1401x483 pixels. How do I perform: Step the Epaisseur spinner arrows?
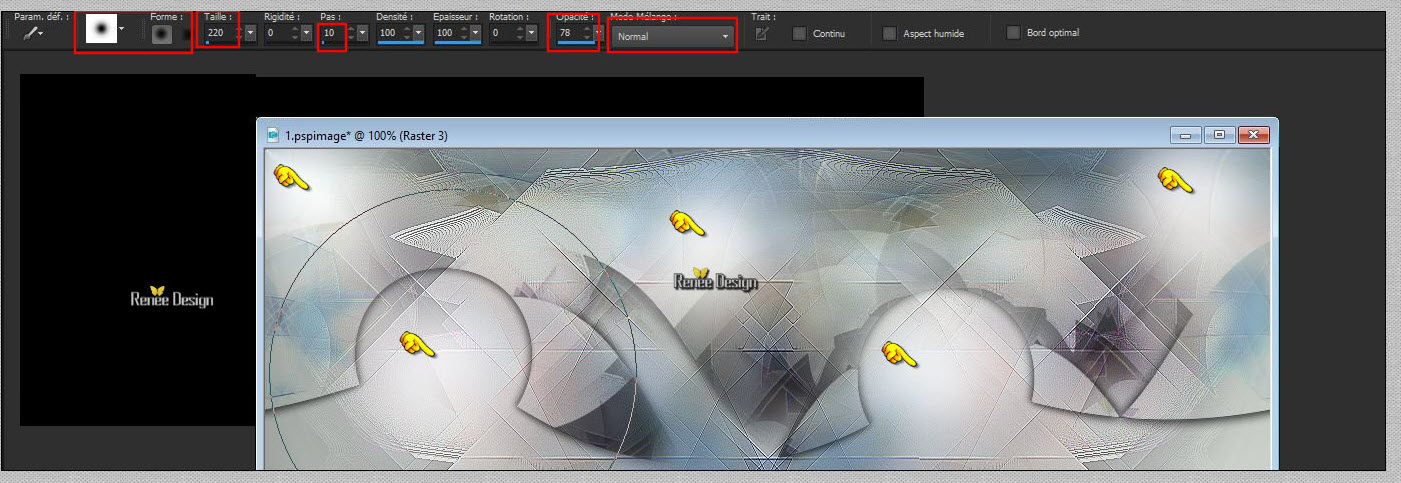pos(463,33)
